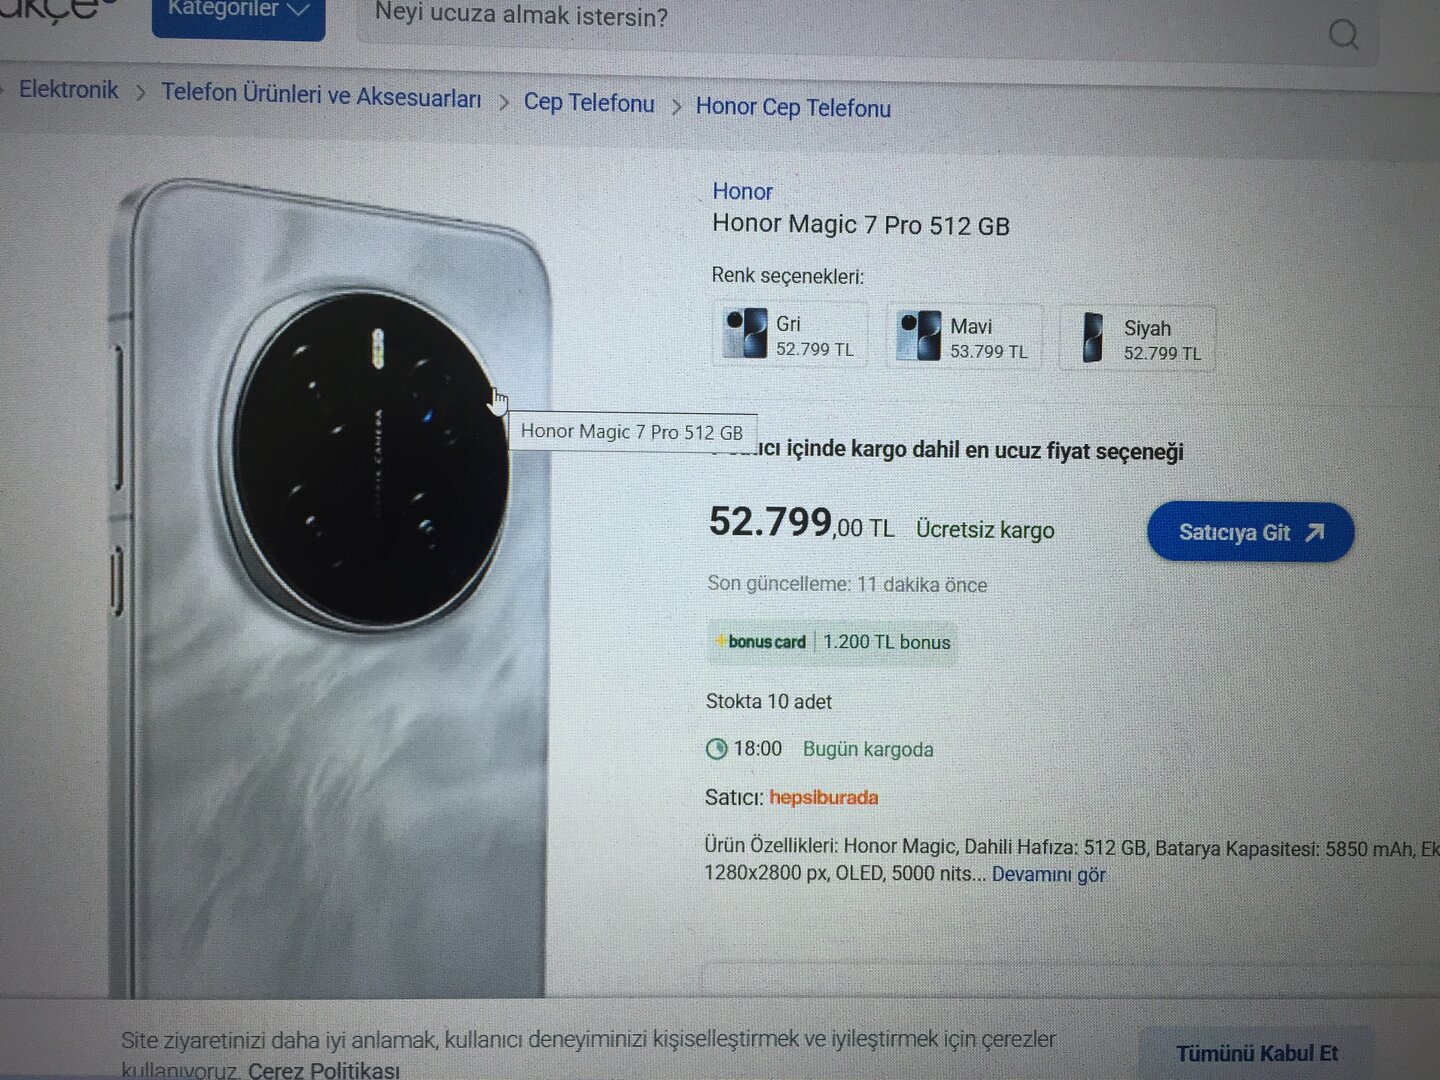
Task: Expand product details with Devamını gör
Action: click(x=1048, y=875)
